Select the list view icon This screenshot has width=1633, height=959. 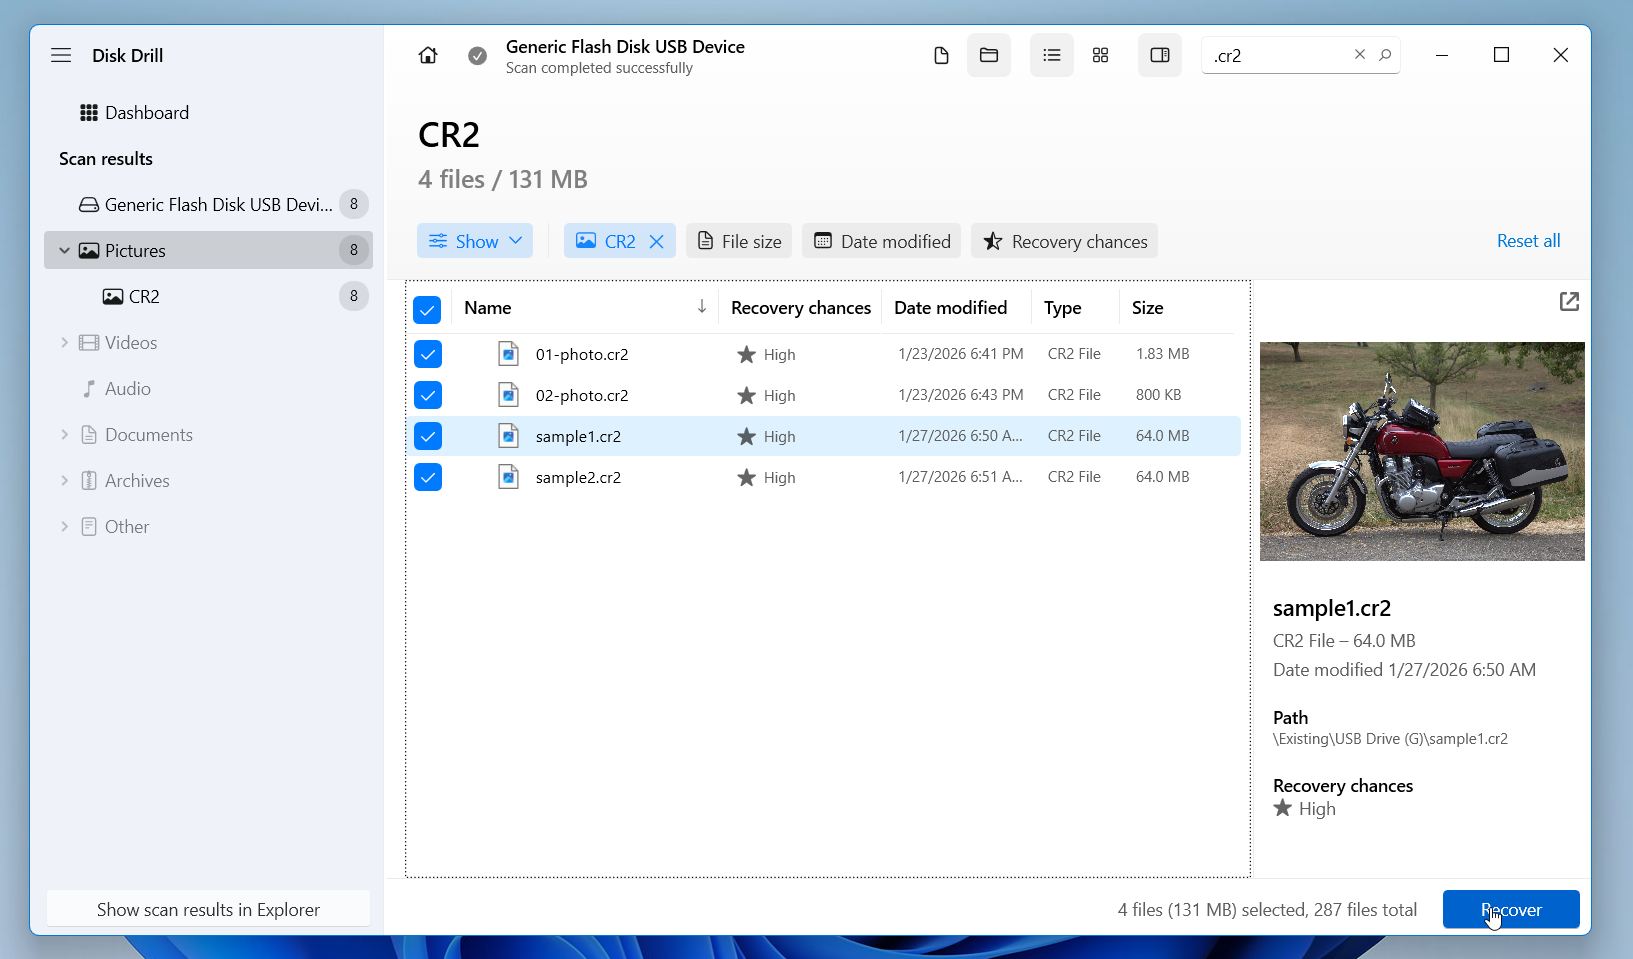(x=1051, y=55)
